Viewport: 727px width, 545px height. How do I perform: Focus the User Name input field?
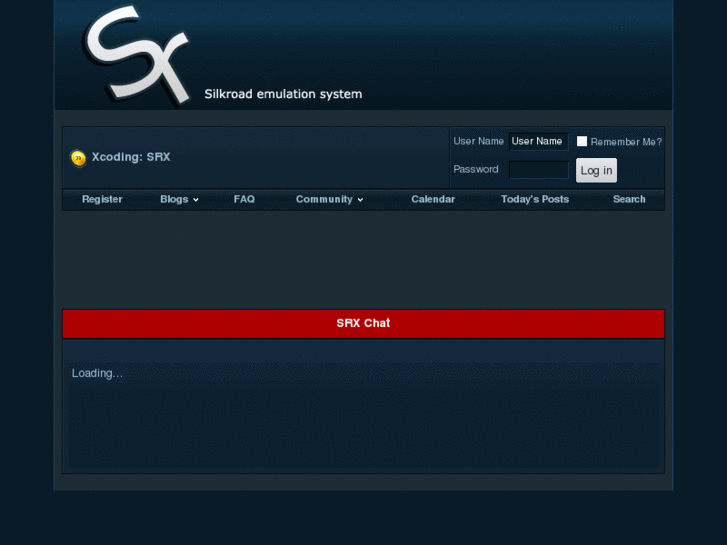pyautogui.click(x=538, y=141)
